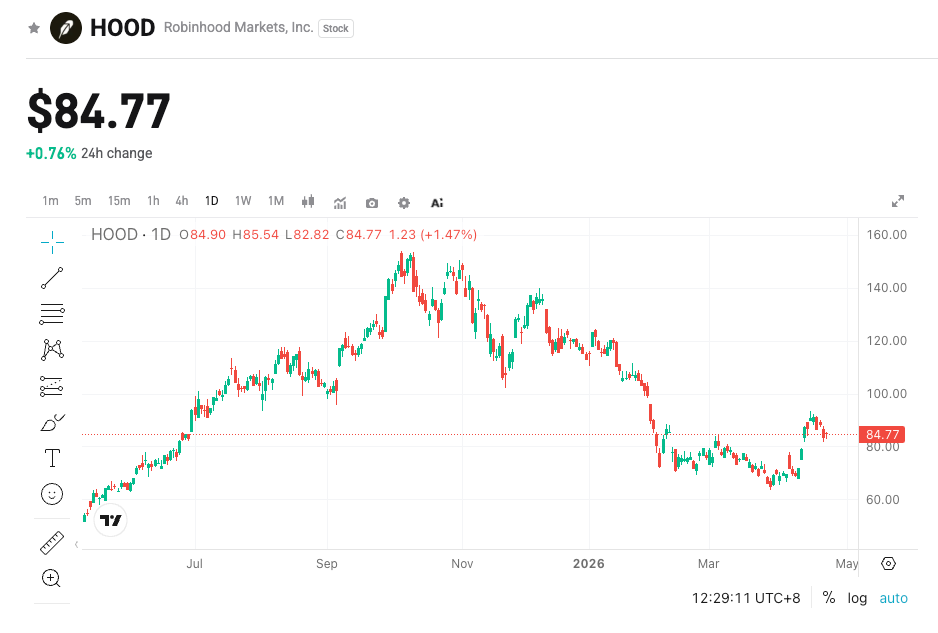
Task: Toggle auto scale for the chart
Action: pyautogui.click(x=893, y=598)
